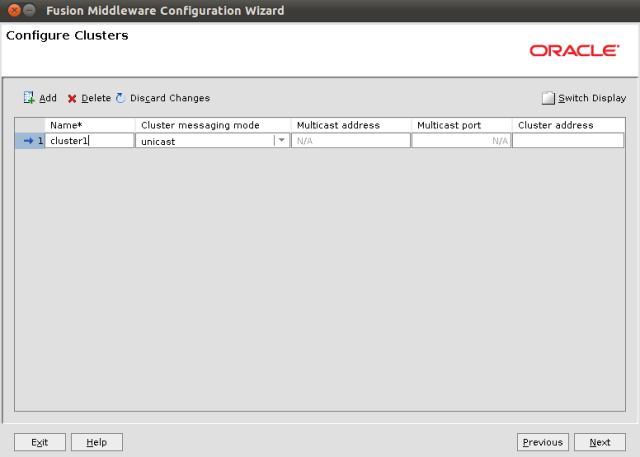
Task: Open the unicast messaging mode dropdown arrow
Action: click(281, 140)
